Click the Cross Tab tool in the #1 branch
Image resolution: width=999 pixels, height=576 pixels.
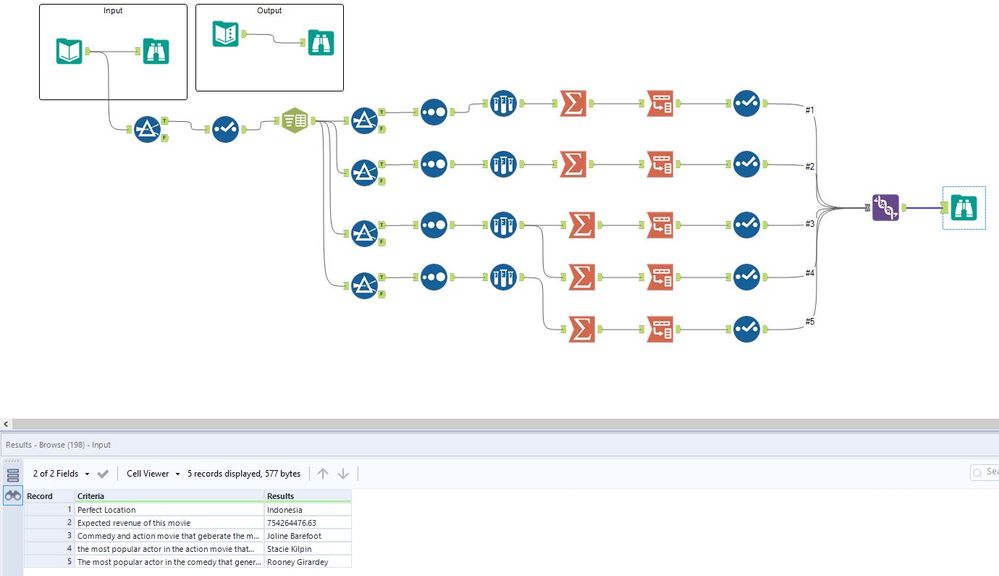pyautogui.click(x=660, y=103)
